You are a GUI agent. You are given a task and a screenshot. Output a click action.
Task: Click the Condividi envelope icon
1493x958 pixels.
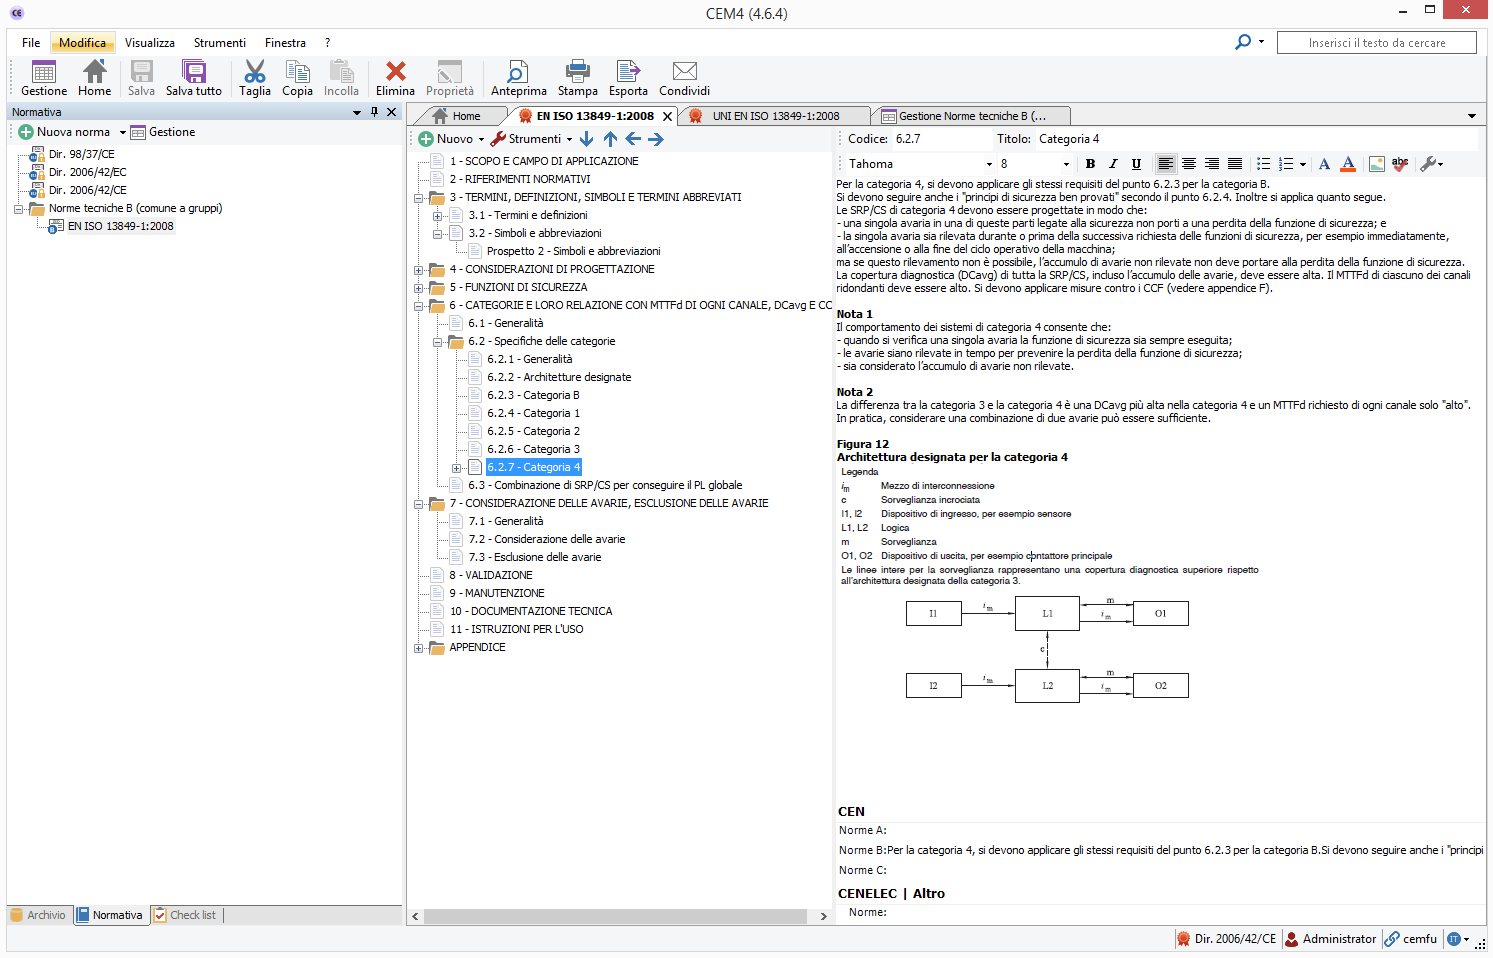click(x=684, y=78)
